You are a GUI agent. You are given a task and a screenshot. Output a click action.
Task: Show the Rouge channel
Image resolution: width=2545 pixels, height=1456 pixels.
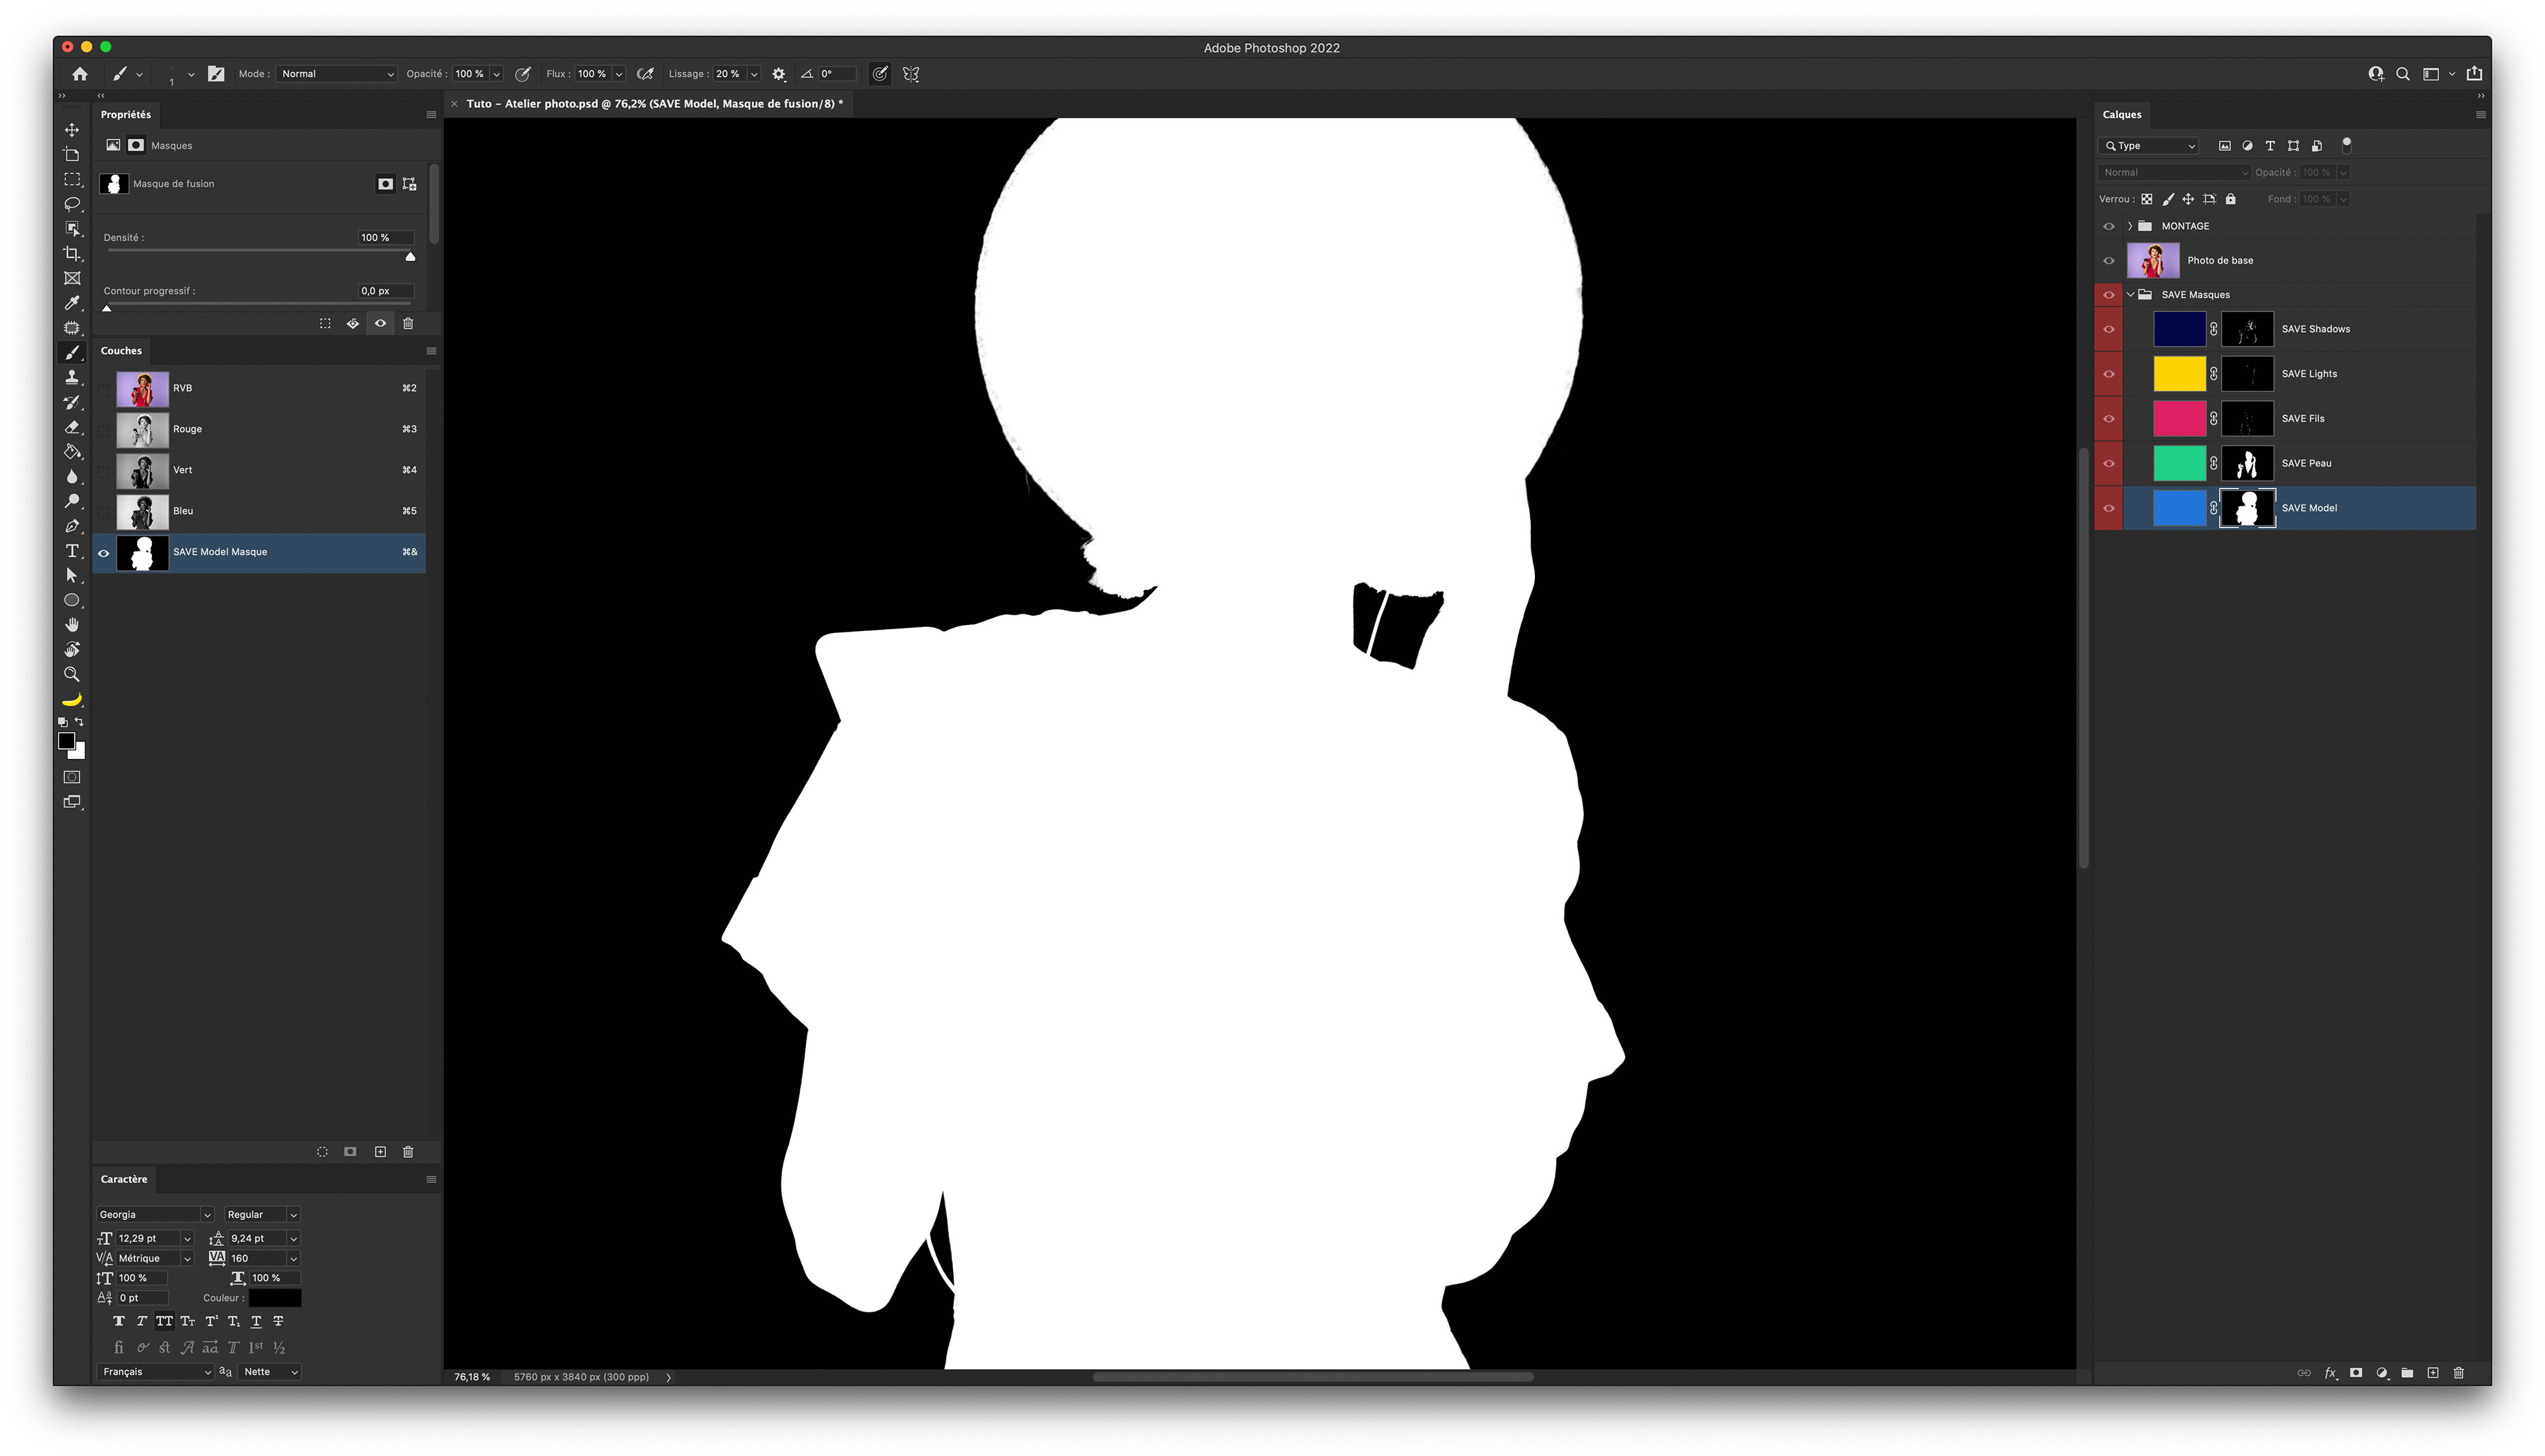(x=104, y=430)
